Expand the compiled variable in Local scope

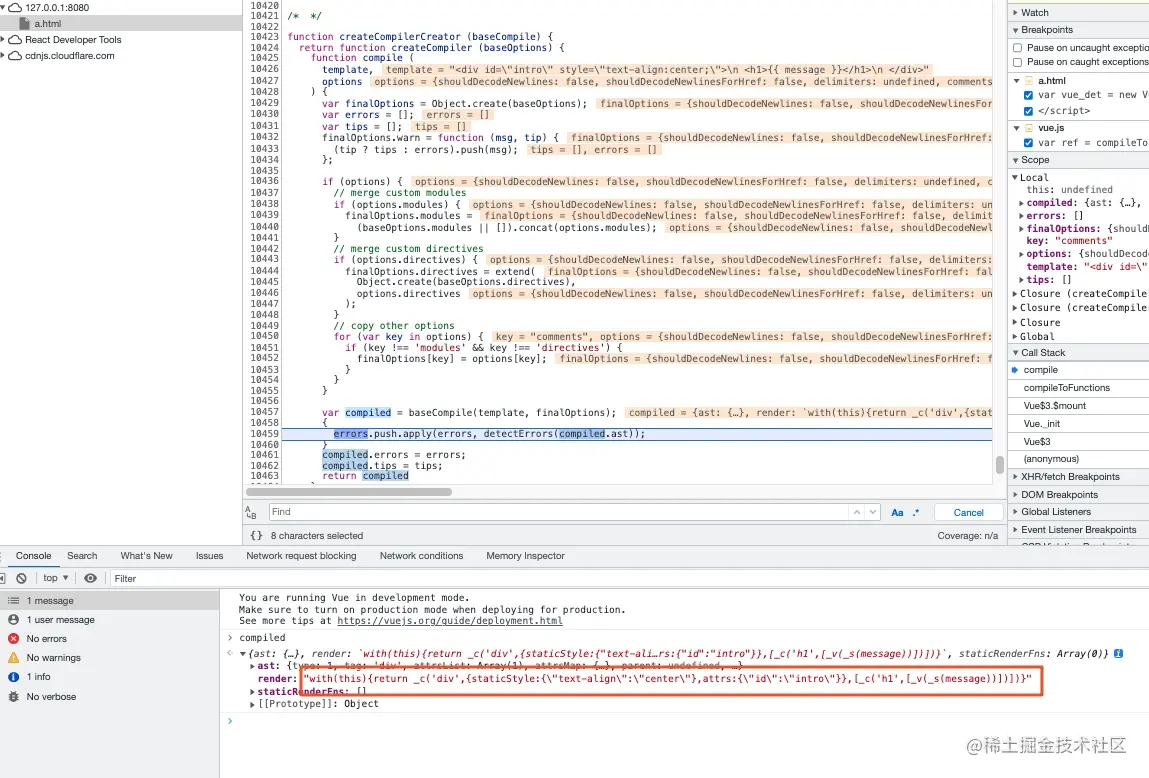(1021, 203)
